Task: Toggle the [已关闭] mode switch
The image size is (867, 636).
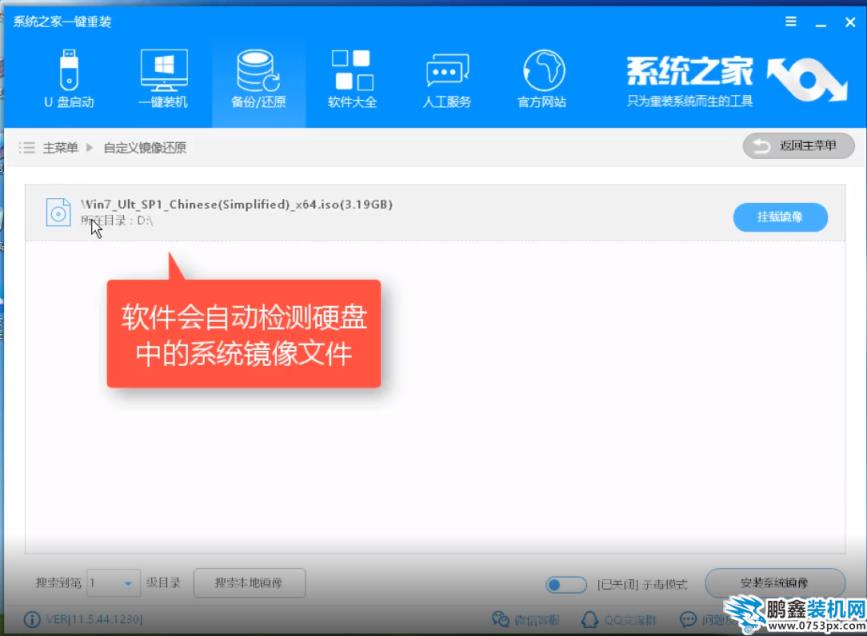Action: (566, 585)
